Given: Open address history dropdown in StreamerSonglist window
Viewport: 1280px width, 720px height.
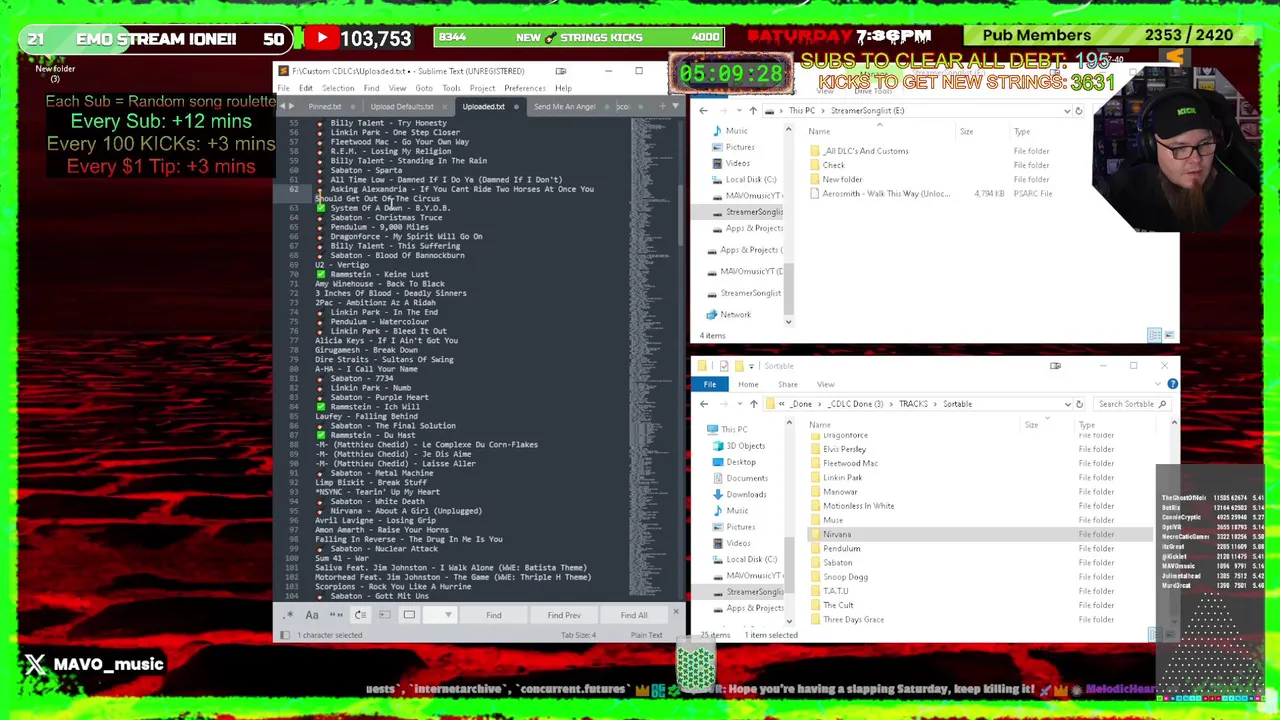Looking at the screenshot, I should [x=1066, y=111].
